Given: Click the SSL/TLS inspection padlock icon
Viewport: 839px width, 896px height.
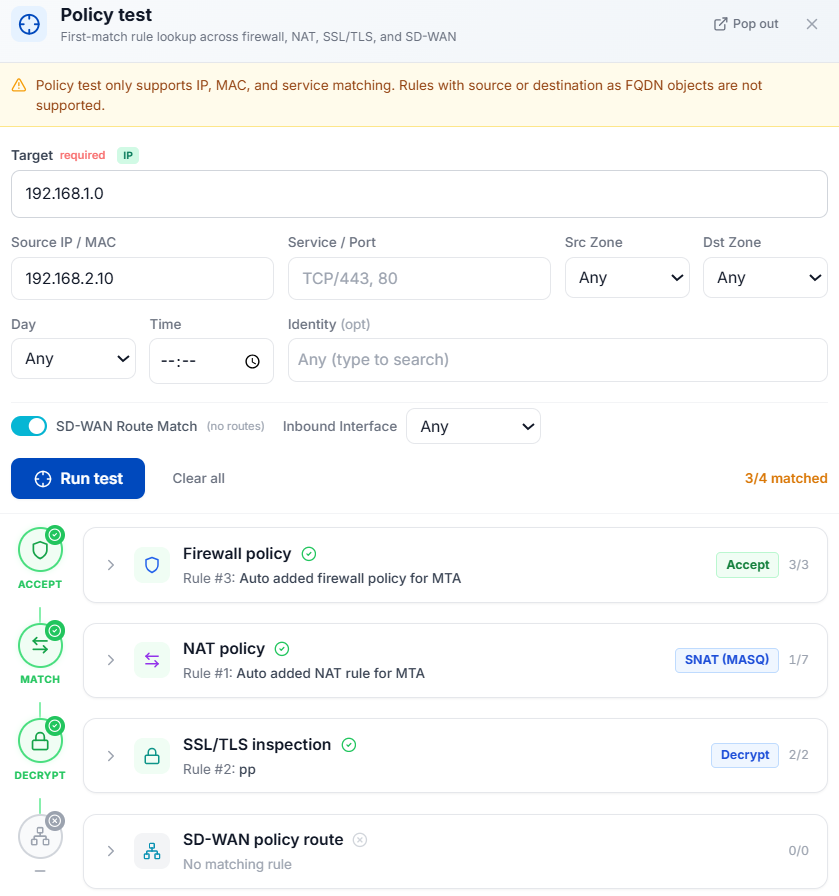Looking at the screenshot, I should (152, 756).
